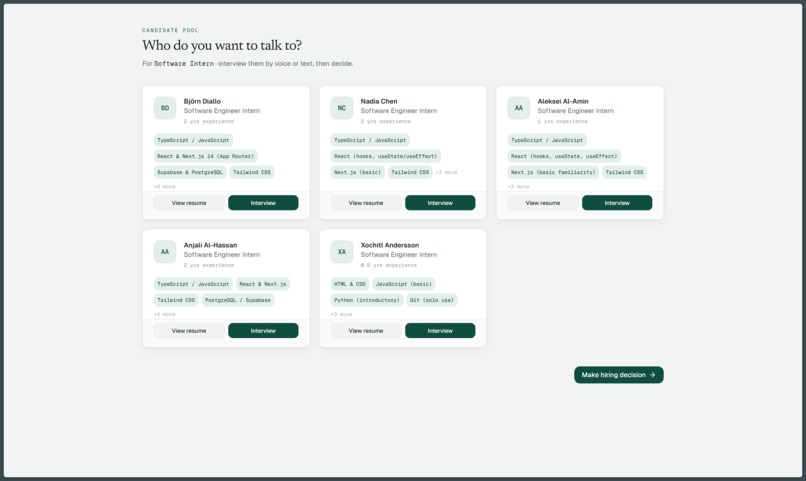Image resolution: width=806 pixels, height=481 pixels.
Task: Click Björn Diallo's BD avatar
Action: [164, 108]
